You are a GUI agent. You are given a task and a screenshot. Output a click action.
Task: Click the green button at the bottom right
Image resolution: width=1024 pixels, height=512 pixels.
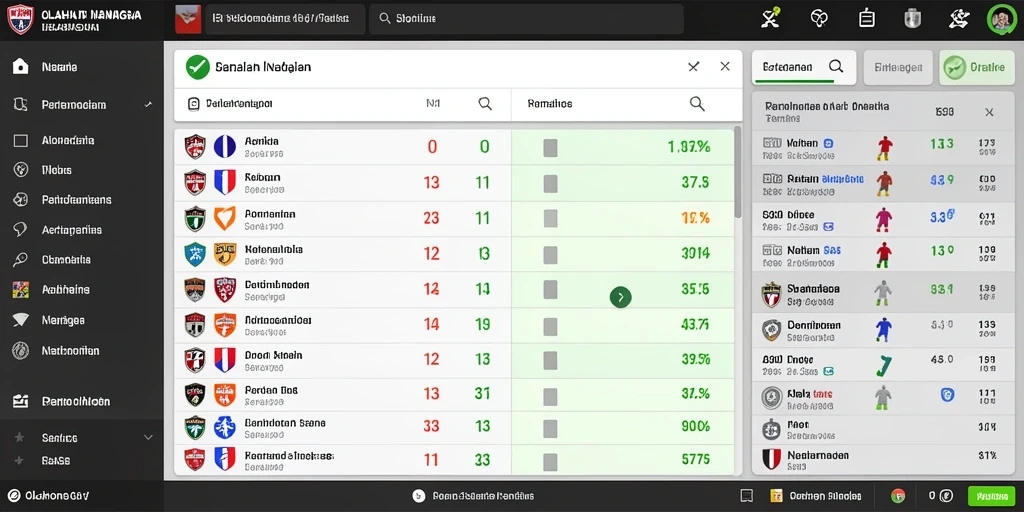pyautogui.click(x=991, y=496)
